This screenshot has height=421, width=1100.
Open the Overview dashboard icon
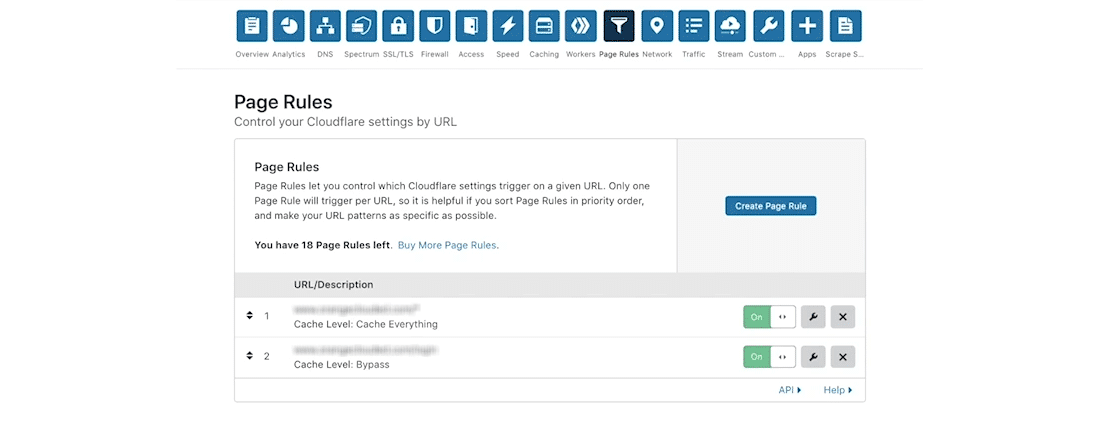[252, 26]
